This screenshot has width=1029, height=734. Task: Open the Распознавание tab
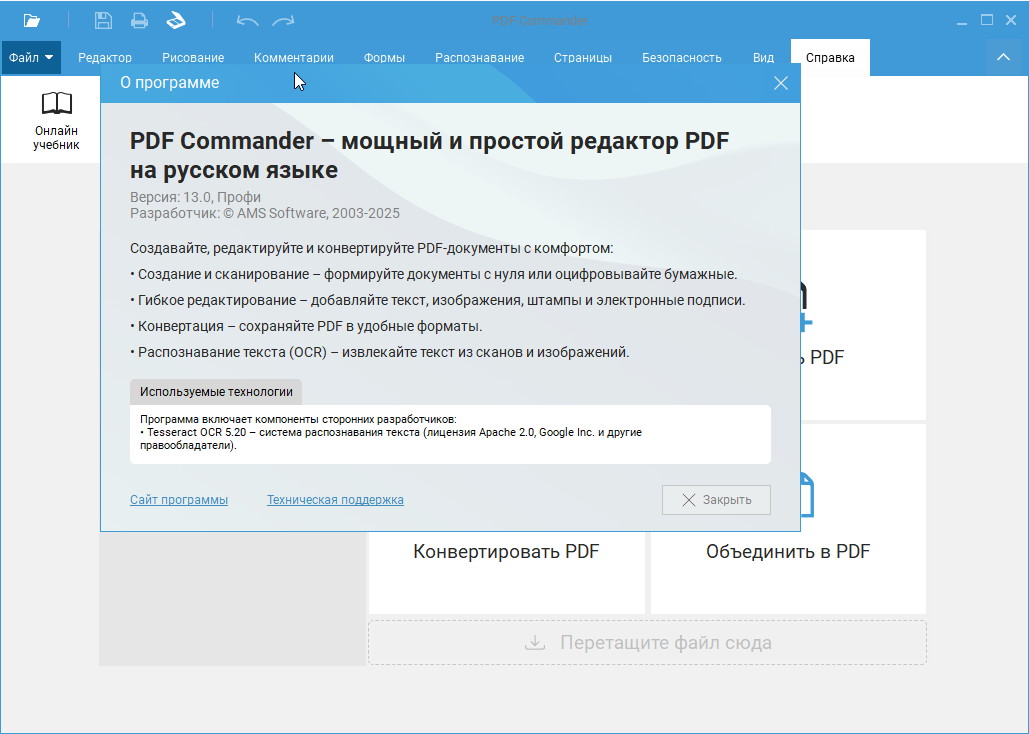pos(480,58)
